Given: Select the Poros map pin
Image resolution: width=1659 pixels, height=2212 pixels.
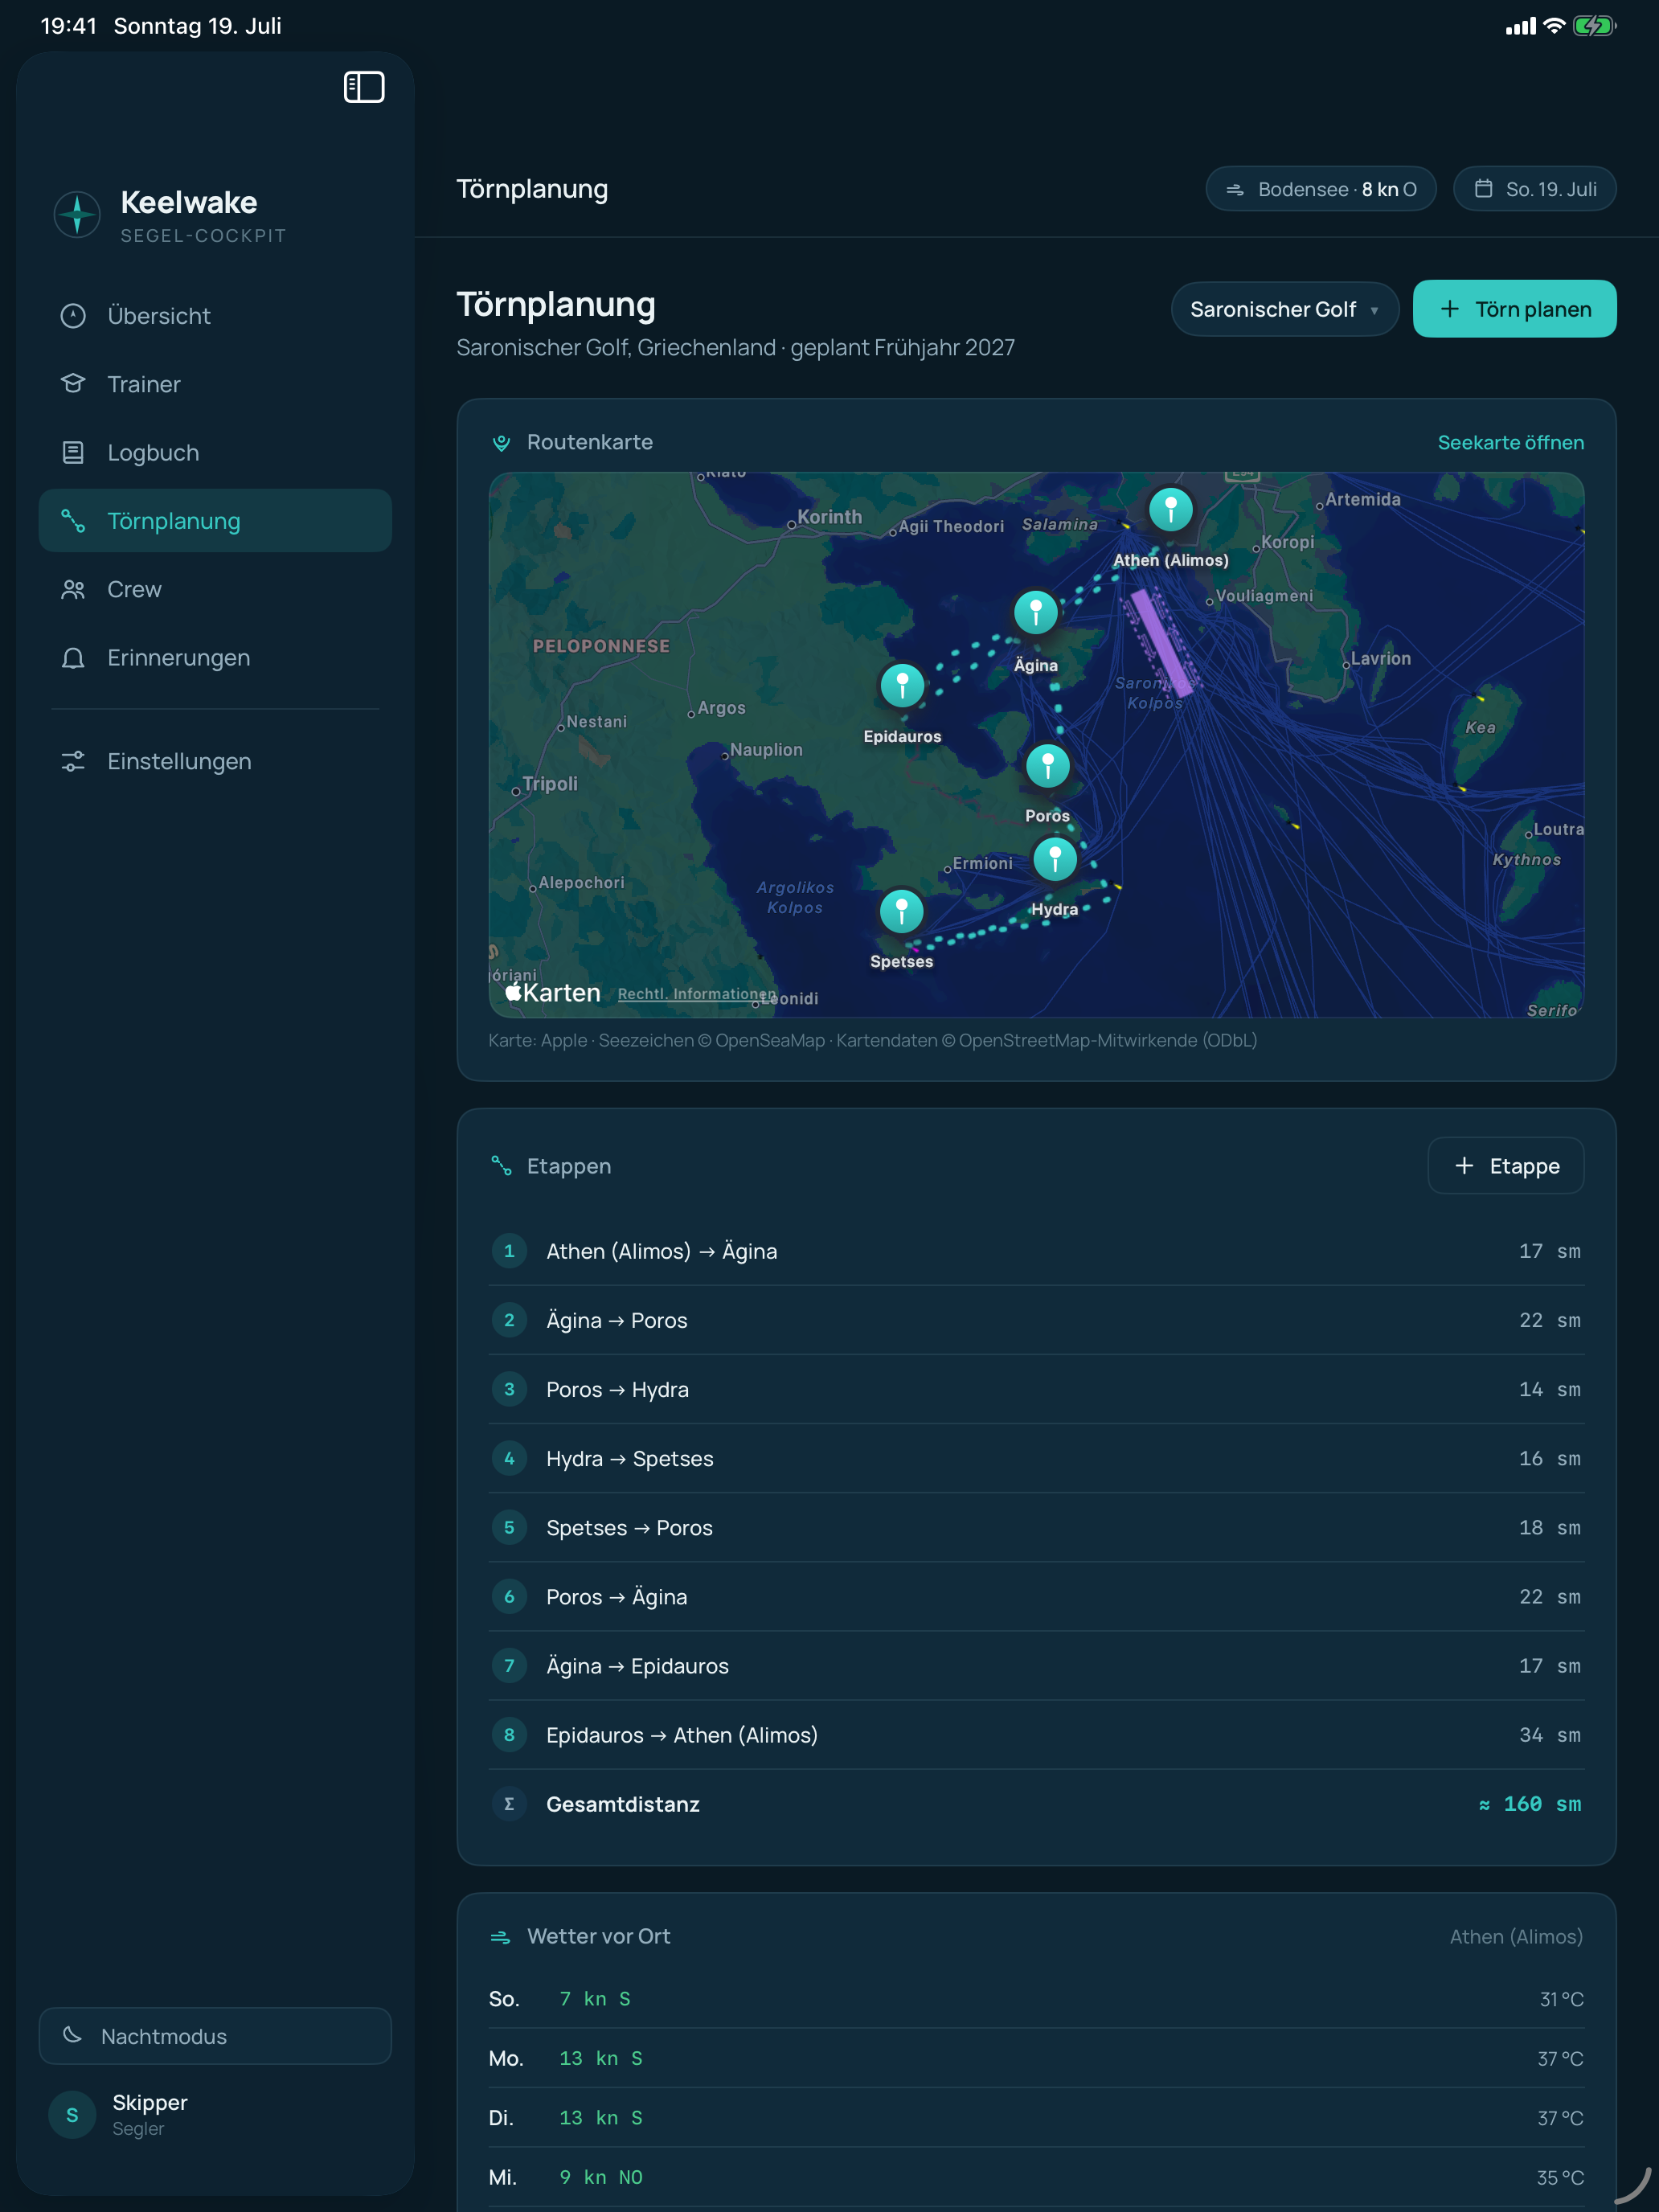Looking at the screenshot, I should (x=1047, y=766).
